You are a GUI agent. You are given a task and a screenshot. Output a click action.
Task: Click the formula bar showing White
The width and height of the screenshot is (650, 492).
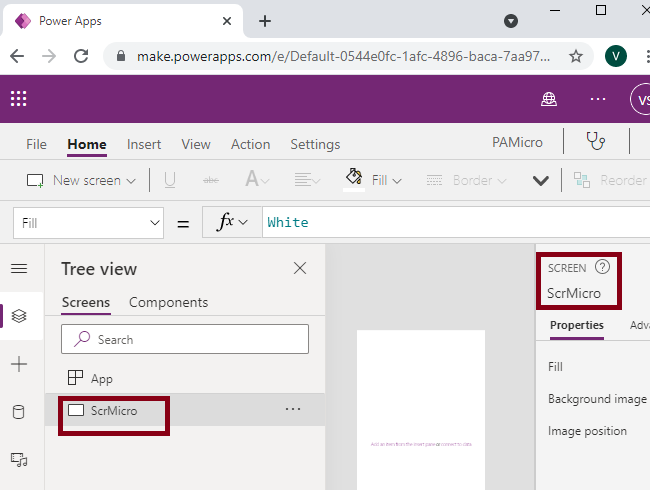click(456, 223)
